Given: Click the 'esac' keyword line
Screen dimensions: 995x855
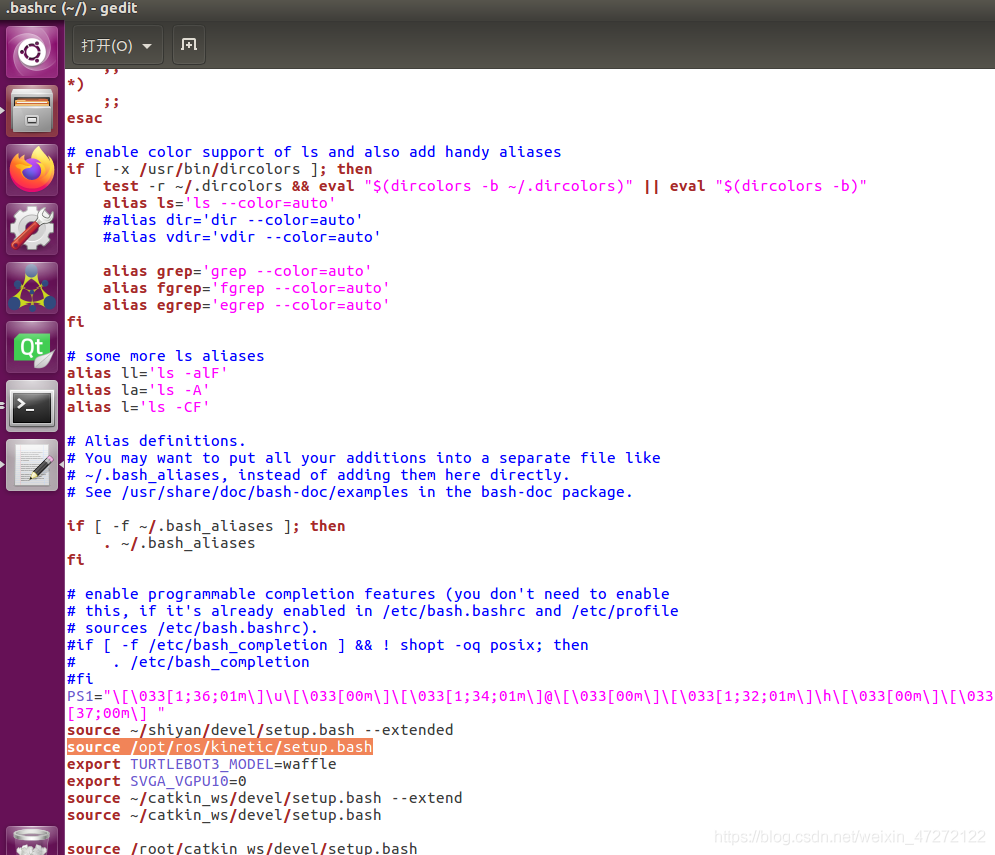Looking at the screenshot, I should (84, 119).
